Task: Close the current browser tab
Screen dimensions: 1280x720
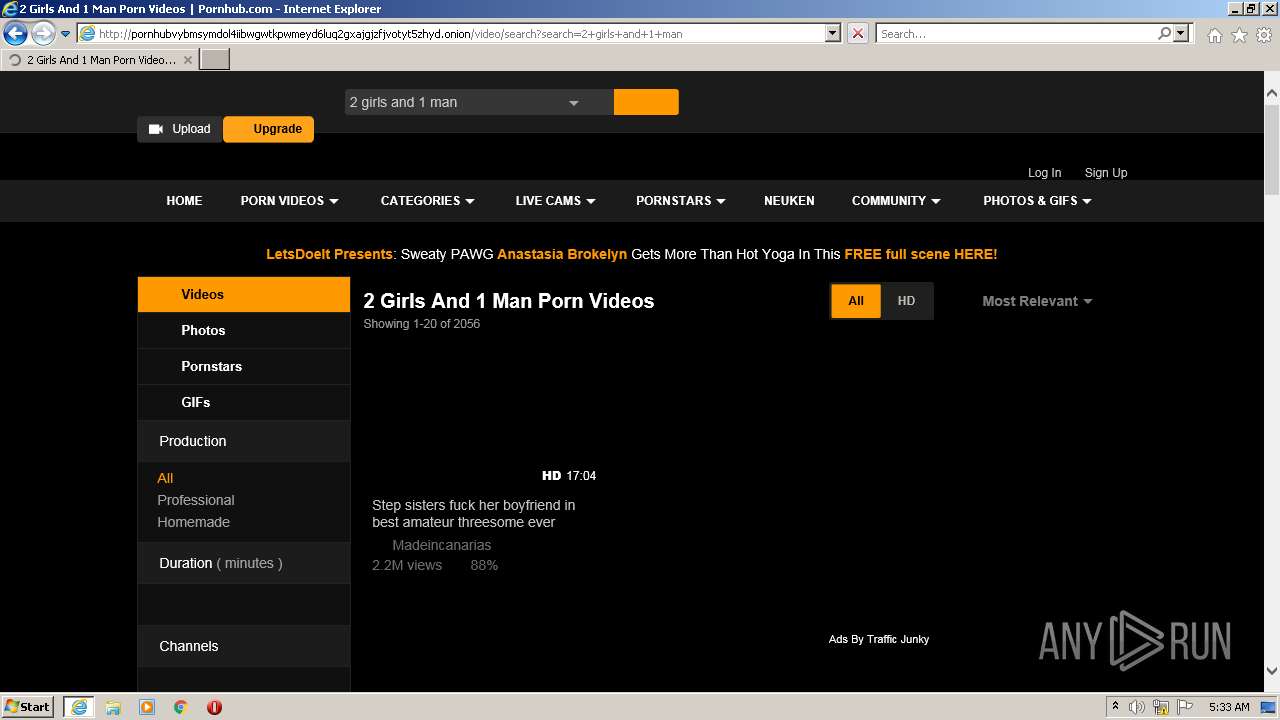Action: click(187, 60)
